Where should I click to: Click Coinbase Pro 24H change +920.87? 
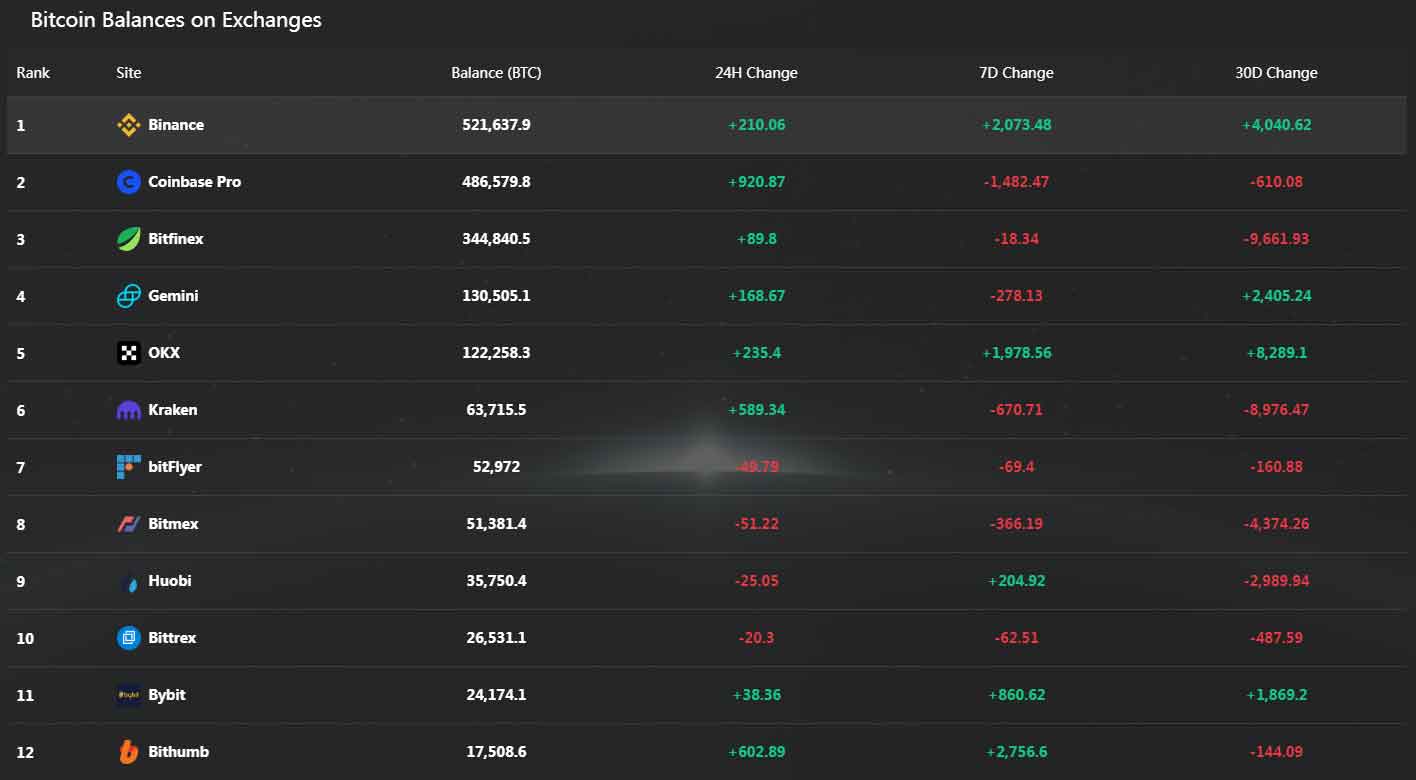(x=756, y=182)
